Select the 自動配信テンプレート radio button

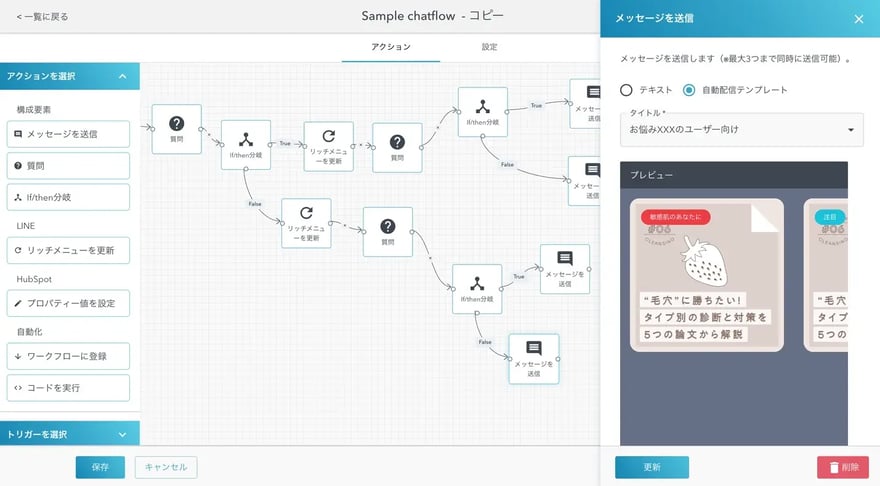[689, 90]
